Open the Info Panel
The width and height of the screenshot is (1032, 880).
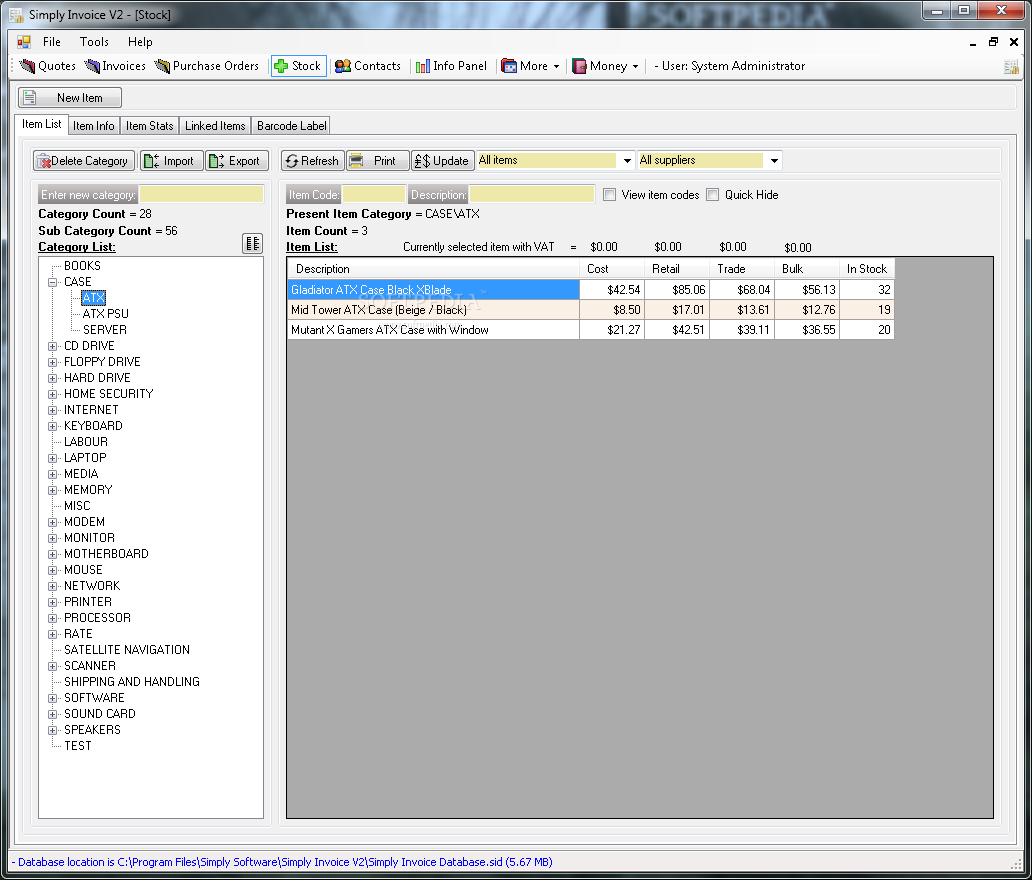tap(452, 66)
